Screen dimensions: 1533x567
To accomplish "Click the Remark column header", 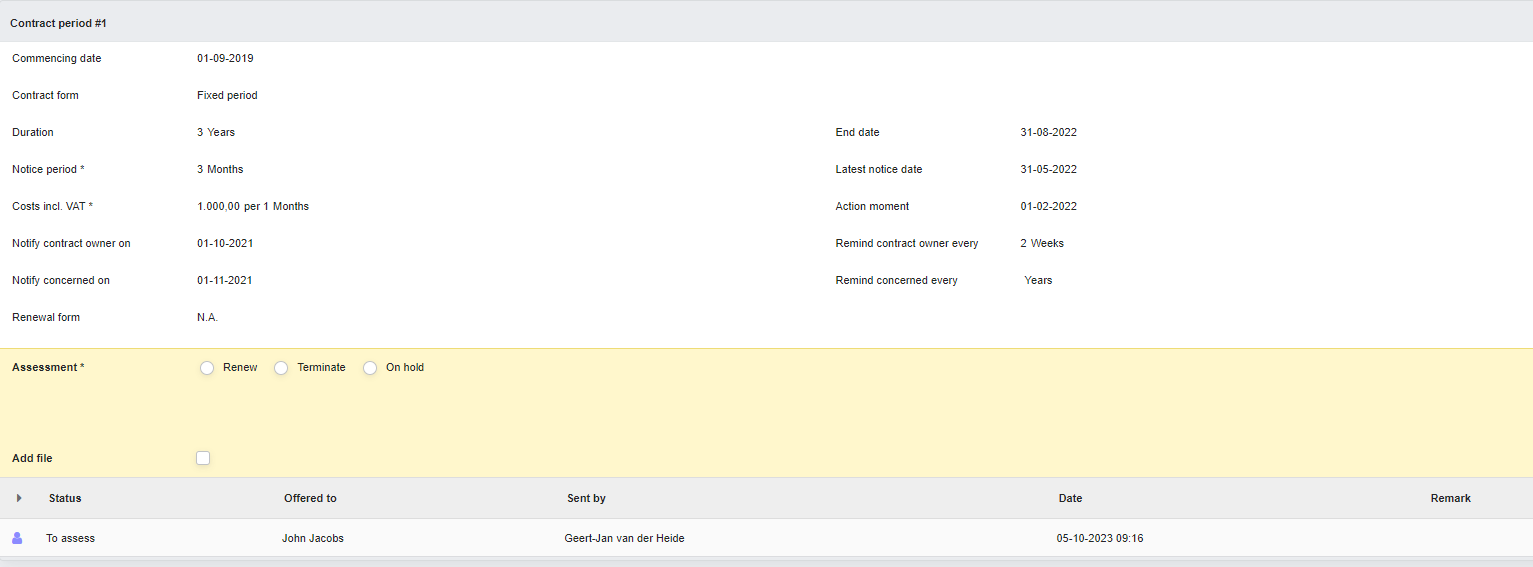I will click(x=1450, y=498).
